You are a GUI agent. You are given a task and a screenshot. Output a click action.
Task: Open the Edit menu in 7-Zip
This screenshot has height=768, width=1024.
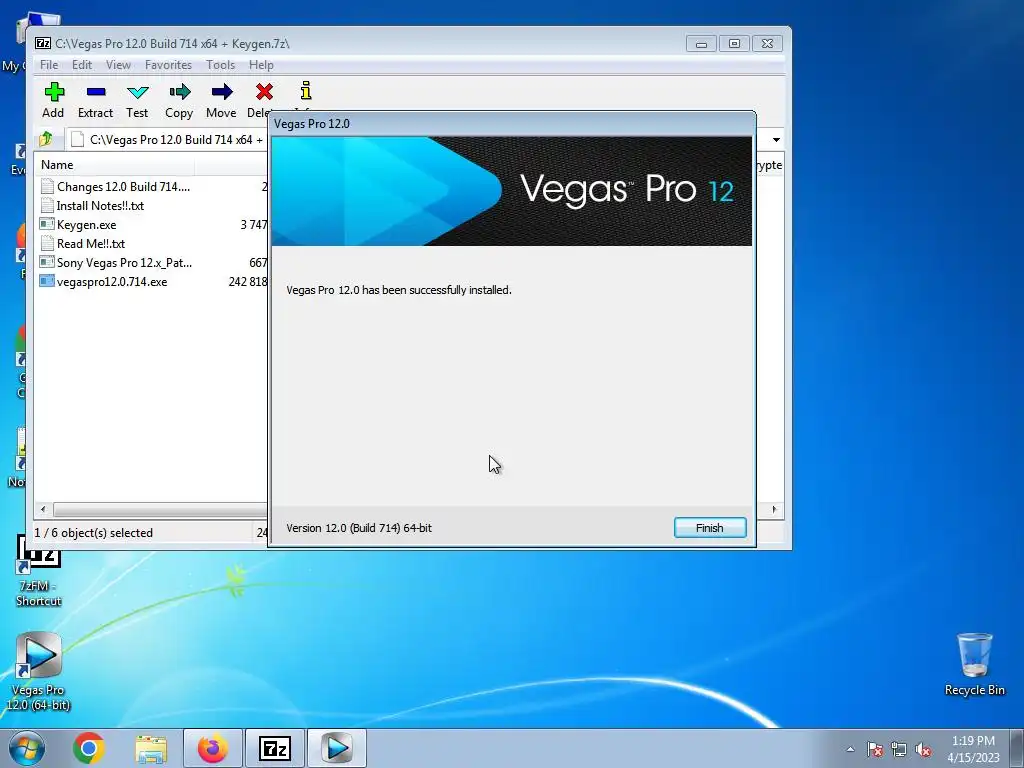[x=82, y=65]
